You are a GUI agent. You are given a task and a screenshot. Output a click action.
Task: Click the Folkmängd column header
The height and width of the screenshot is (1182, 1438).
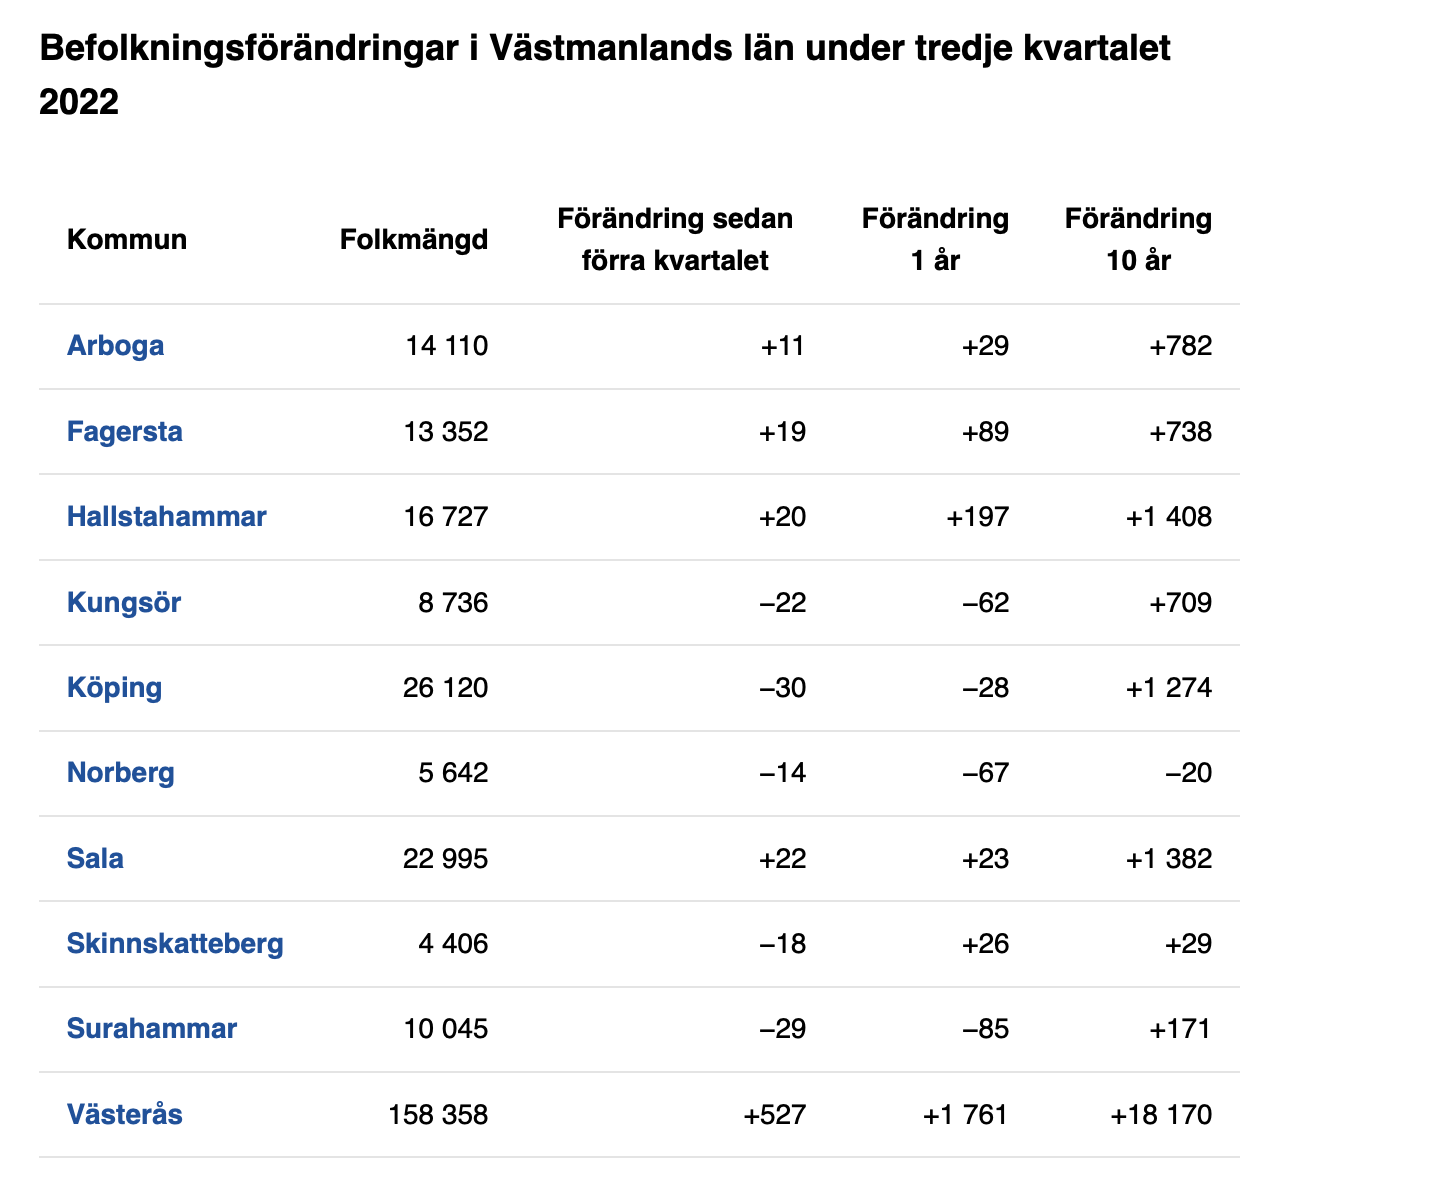pyautogui.click(x=414, y=240)
